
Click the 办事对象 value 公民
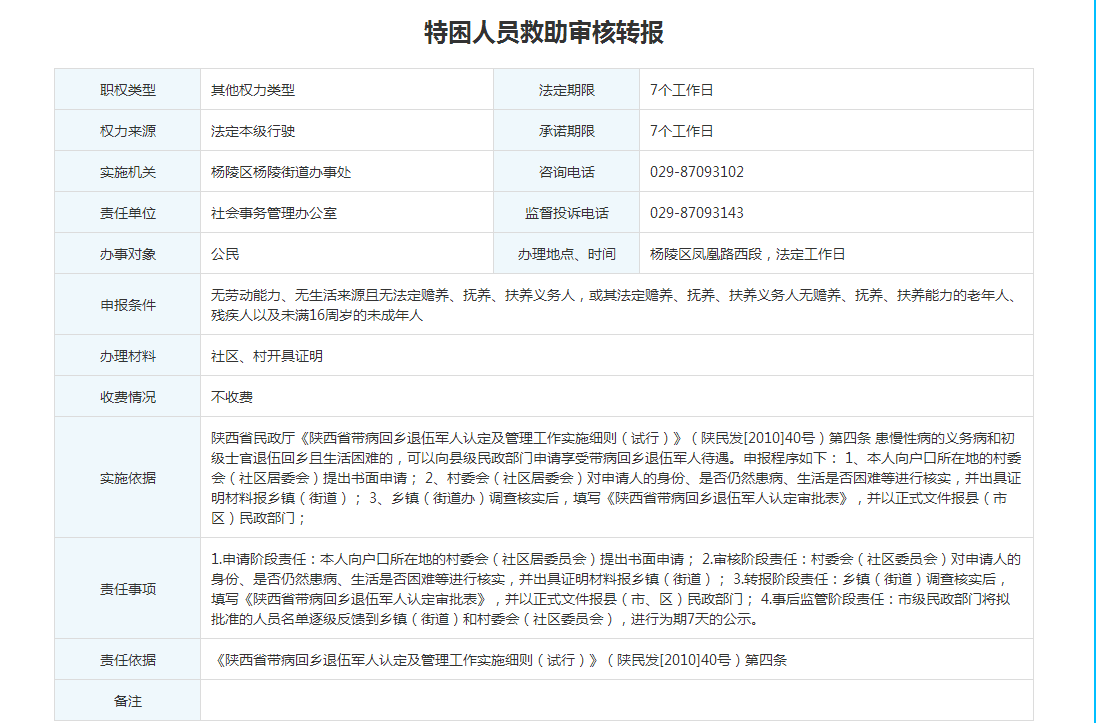(225, 254)
